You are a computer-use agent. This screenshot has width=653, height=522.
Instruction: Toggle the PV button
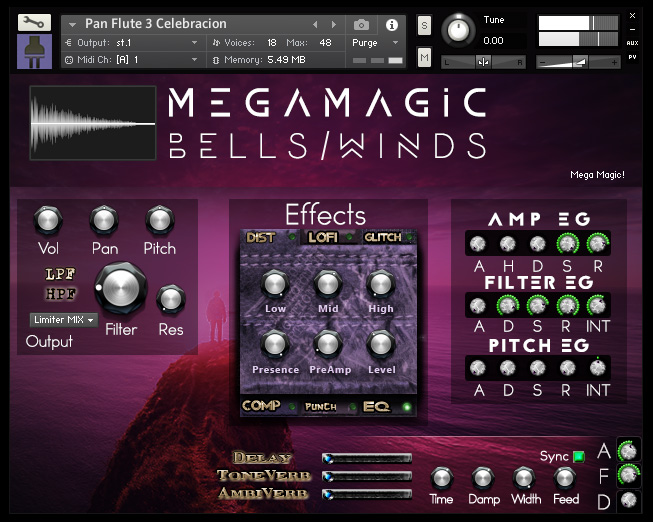tap(632, 57)
